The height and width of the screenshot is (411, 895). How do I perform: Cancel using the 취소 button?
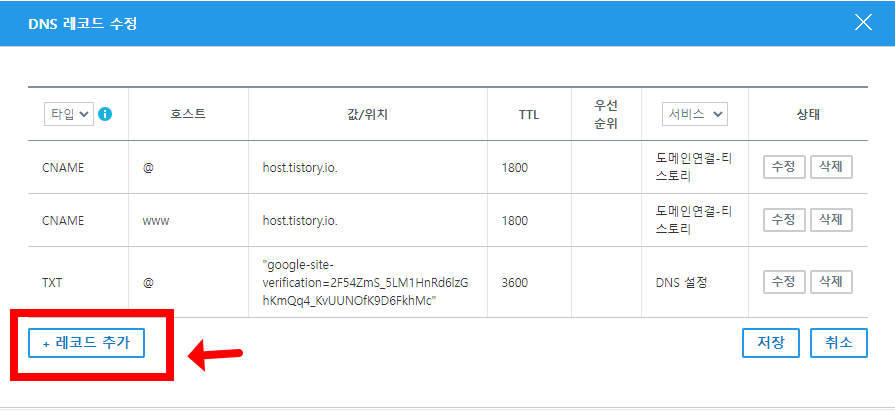click(838, 342)
